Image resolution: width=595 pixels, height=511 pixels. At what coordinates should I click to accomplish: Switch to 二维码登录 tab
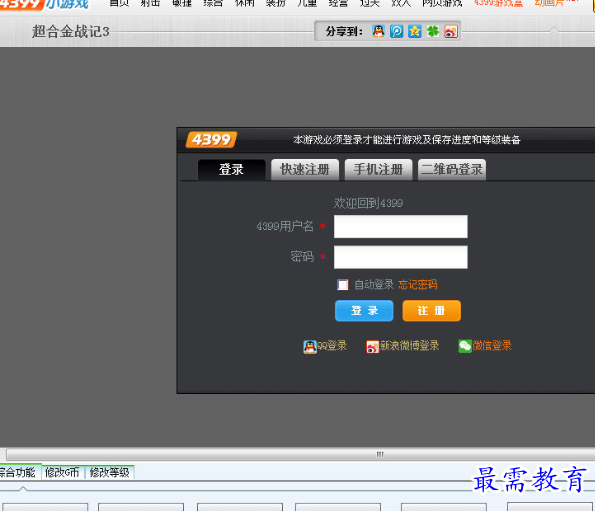(x=452, y=170)
